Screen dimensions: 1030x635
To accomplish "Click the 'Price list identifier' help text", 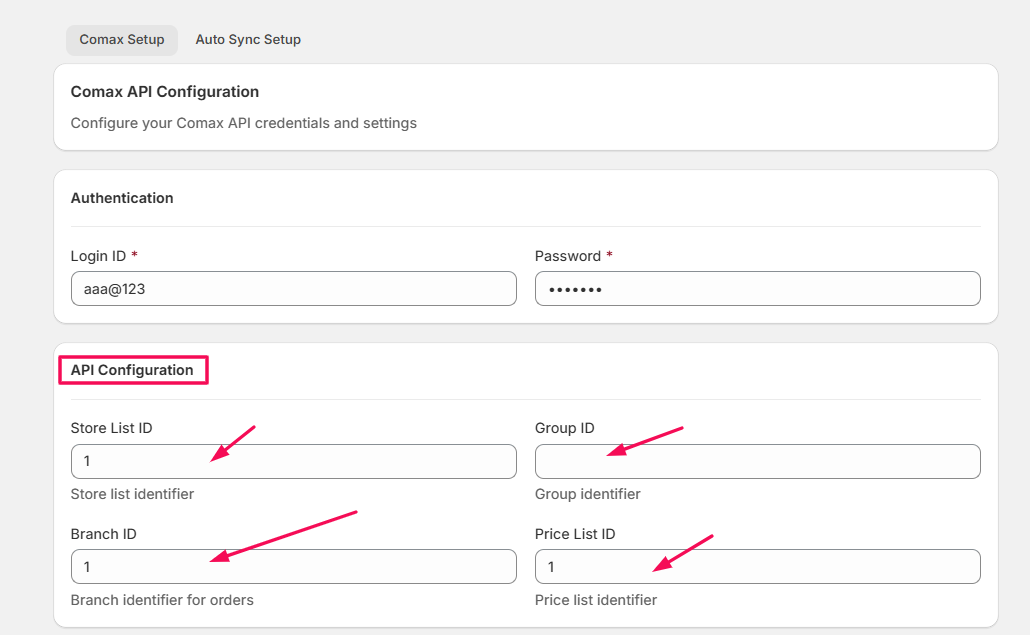I will pyautogui.click(x=596, y=600).
